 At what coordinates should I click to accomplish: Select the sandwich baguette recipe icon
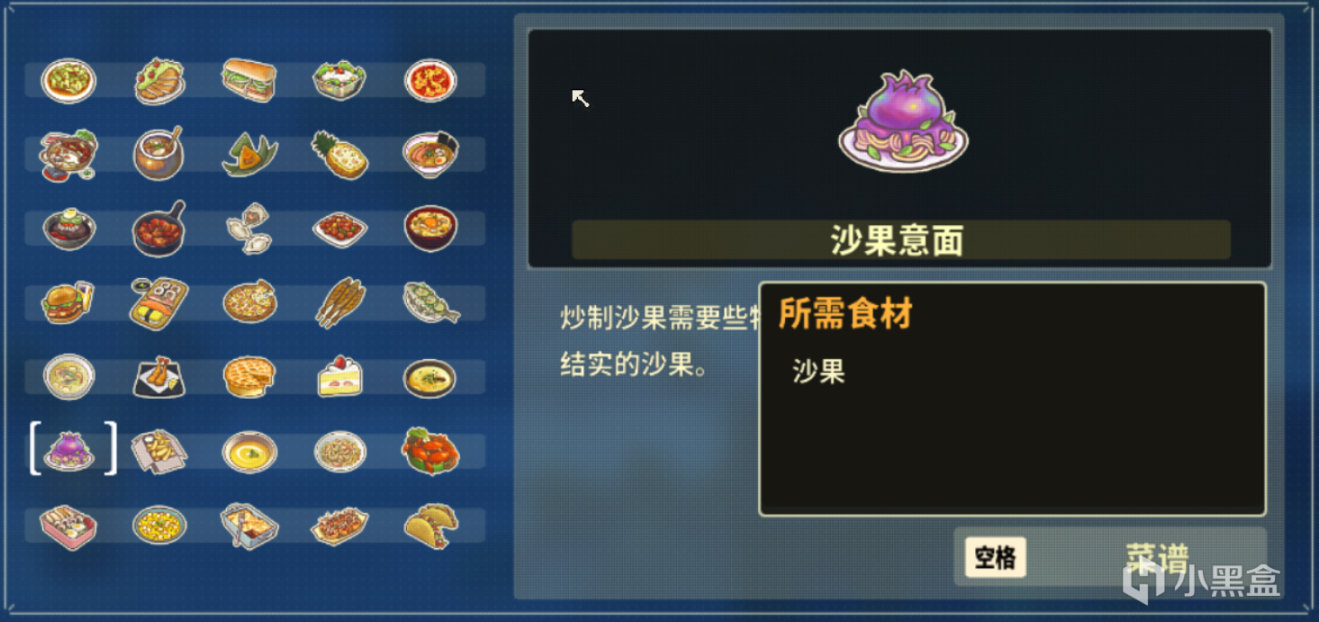[250, 79]
